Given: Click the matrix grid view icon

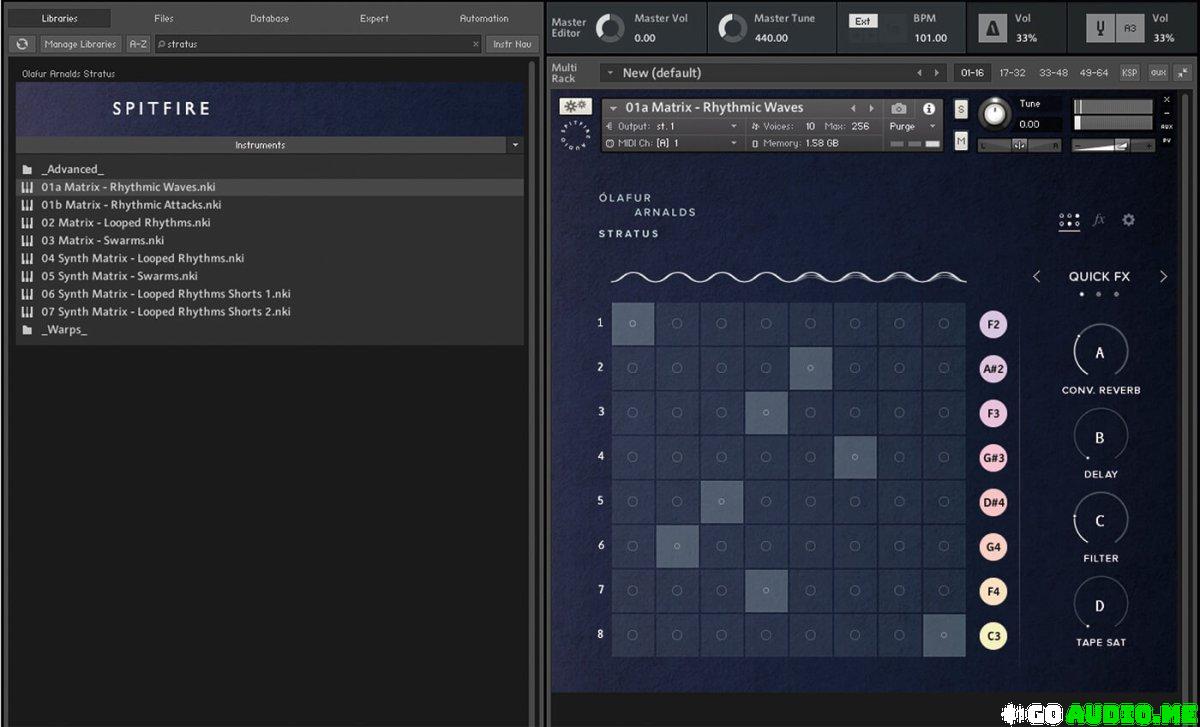Looking at the screenshot, I should (x=1069, y=220).
